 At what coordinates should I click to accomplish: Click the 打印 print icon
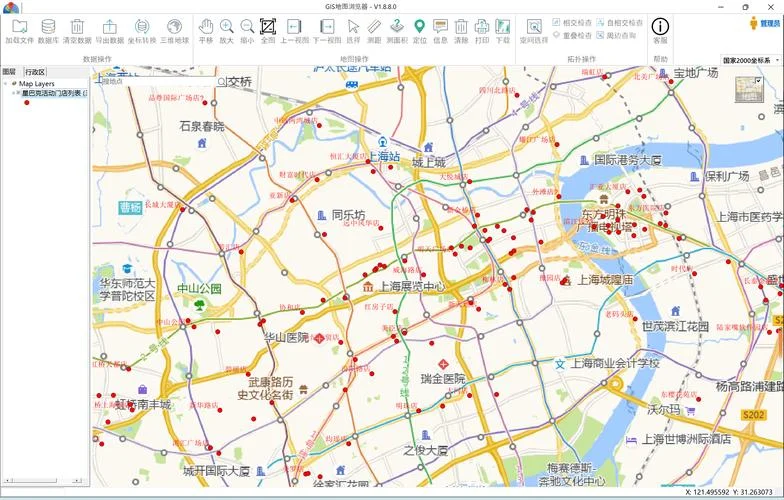click(482, 31)
